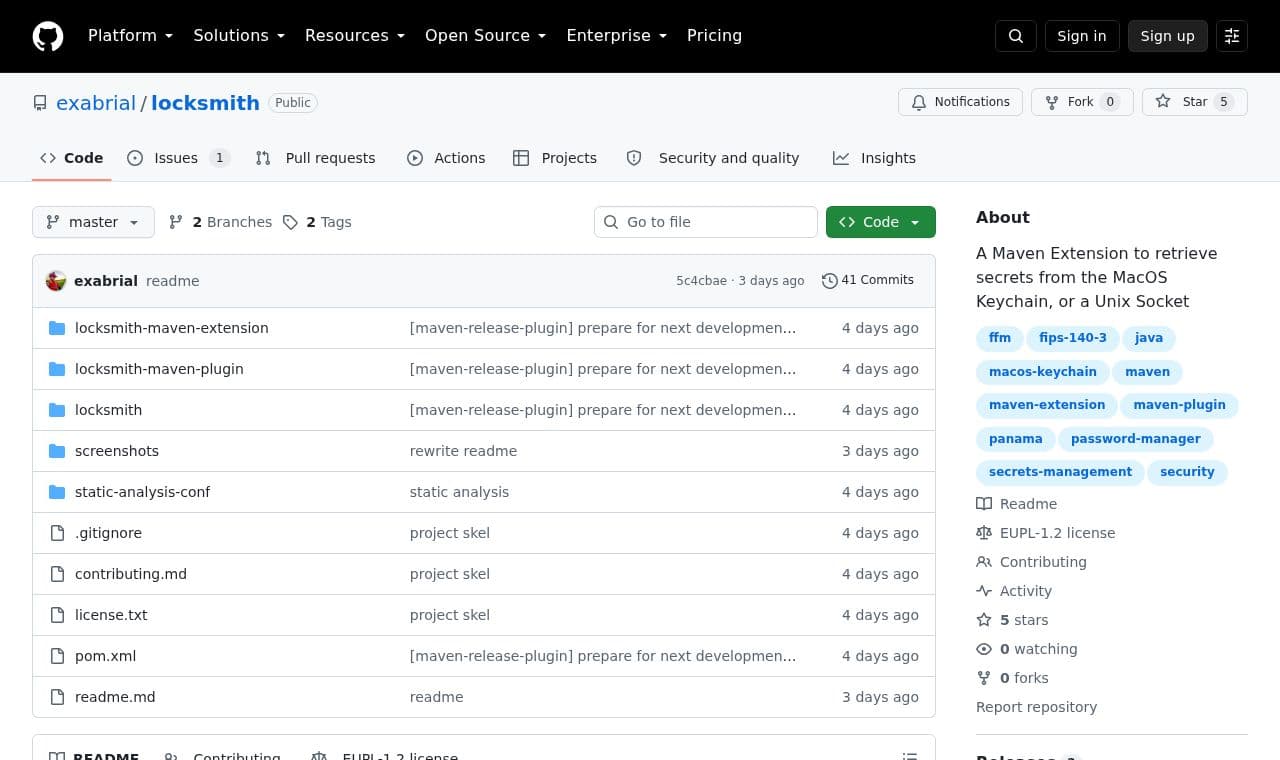
Task: Open the 41 Commits history link
Action: [868, 281]
